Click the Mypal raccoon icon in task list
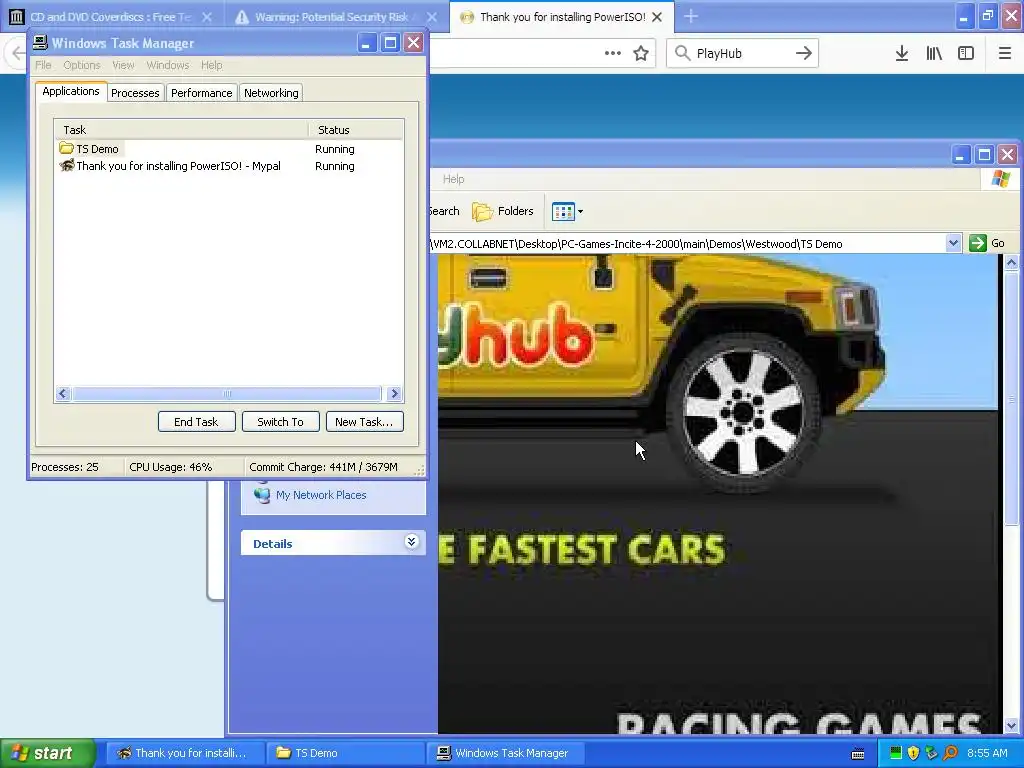1024x768 pixels. [x=67, y=165]
